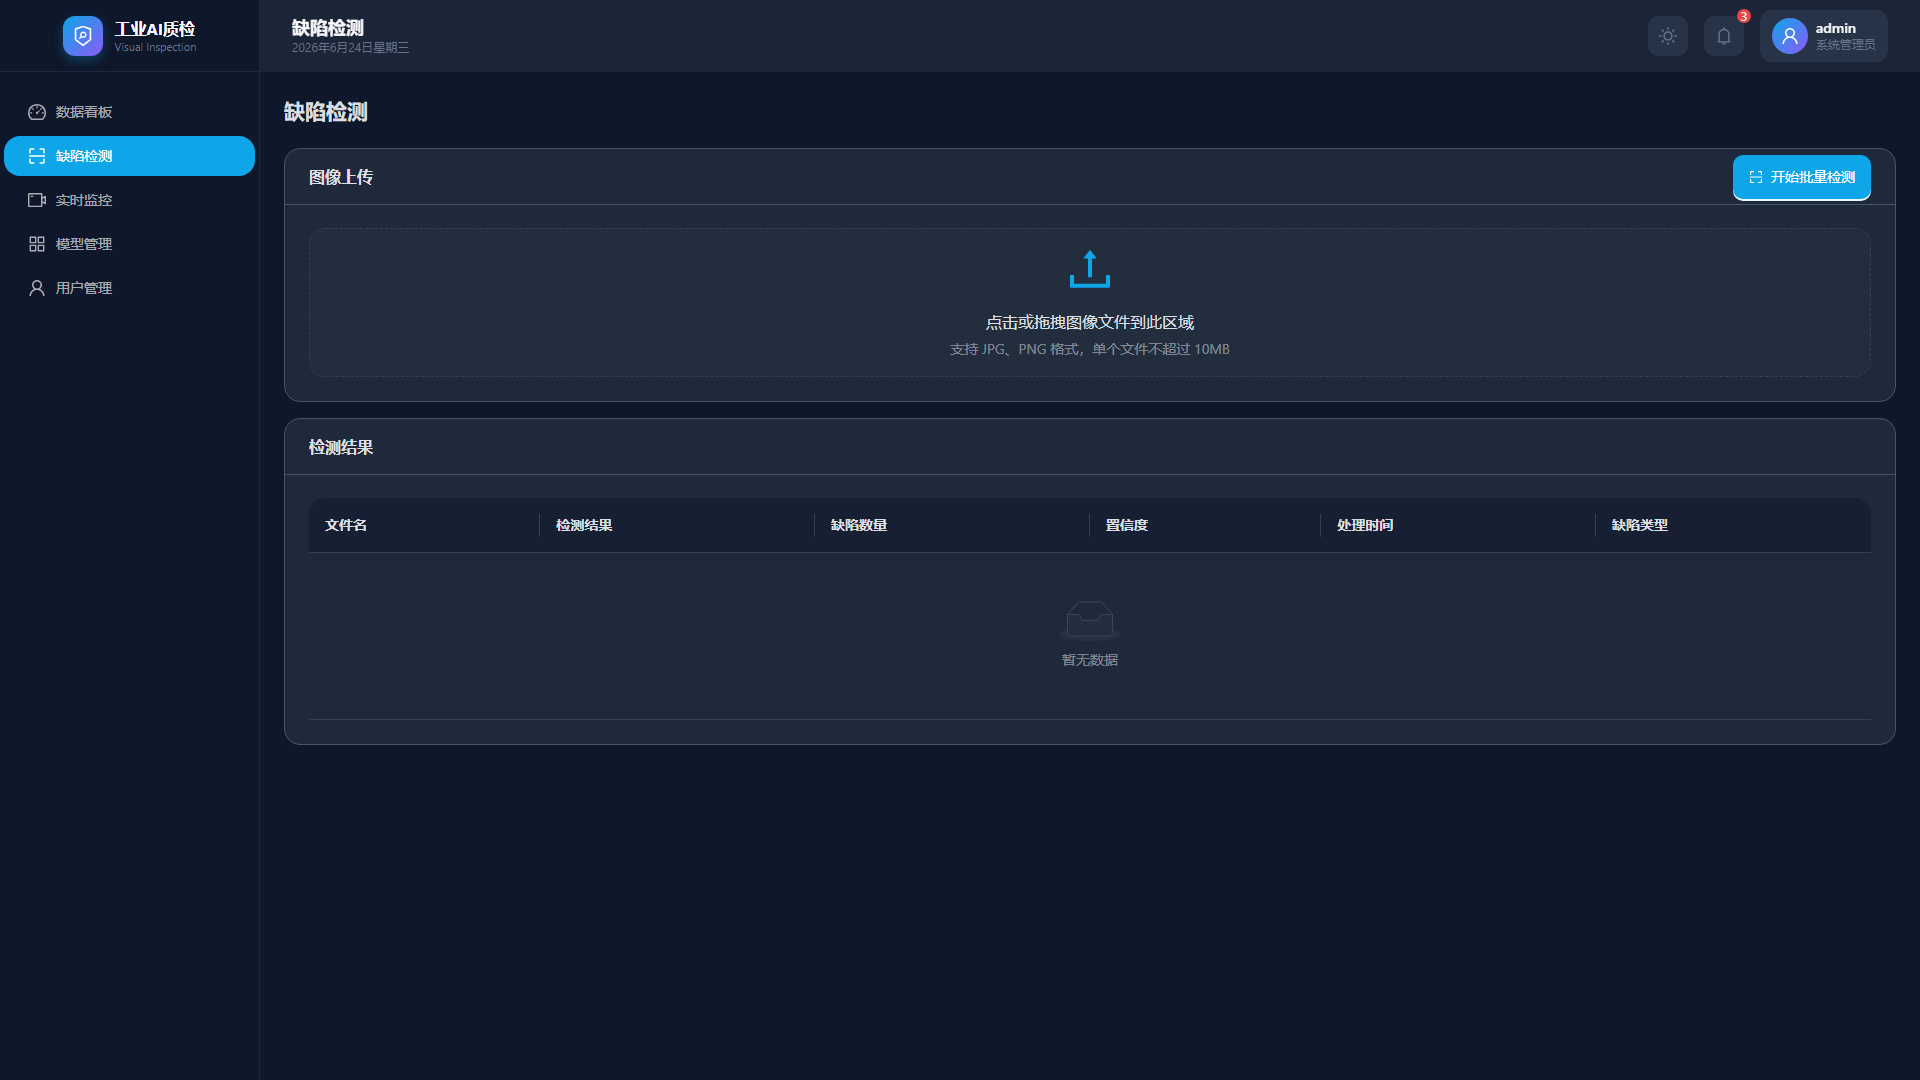Image resolution: width=1920 pixels, height=1080 pixels.
Task: Click the scan icon inside 开始批量检测 button
Action: pyautogui.click(x=1756, y=177)
